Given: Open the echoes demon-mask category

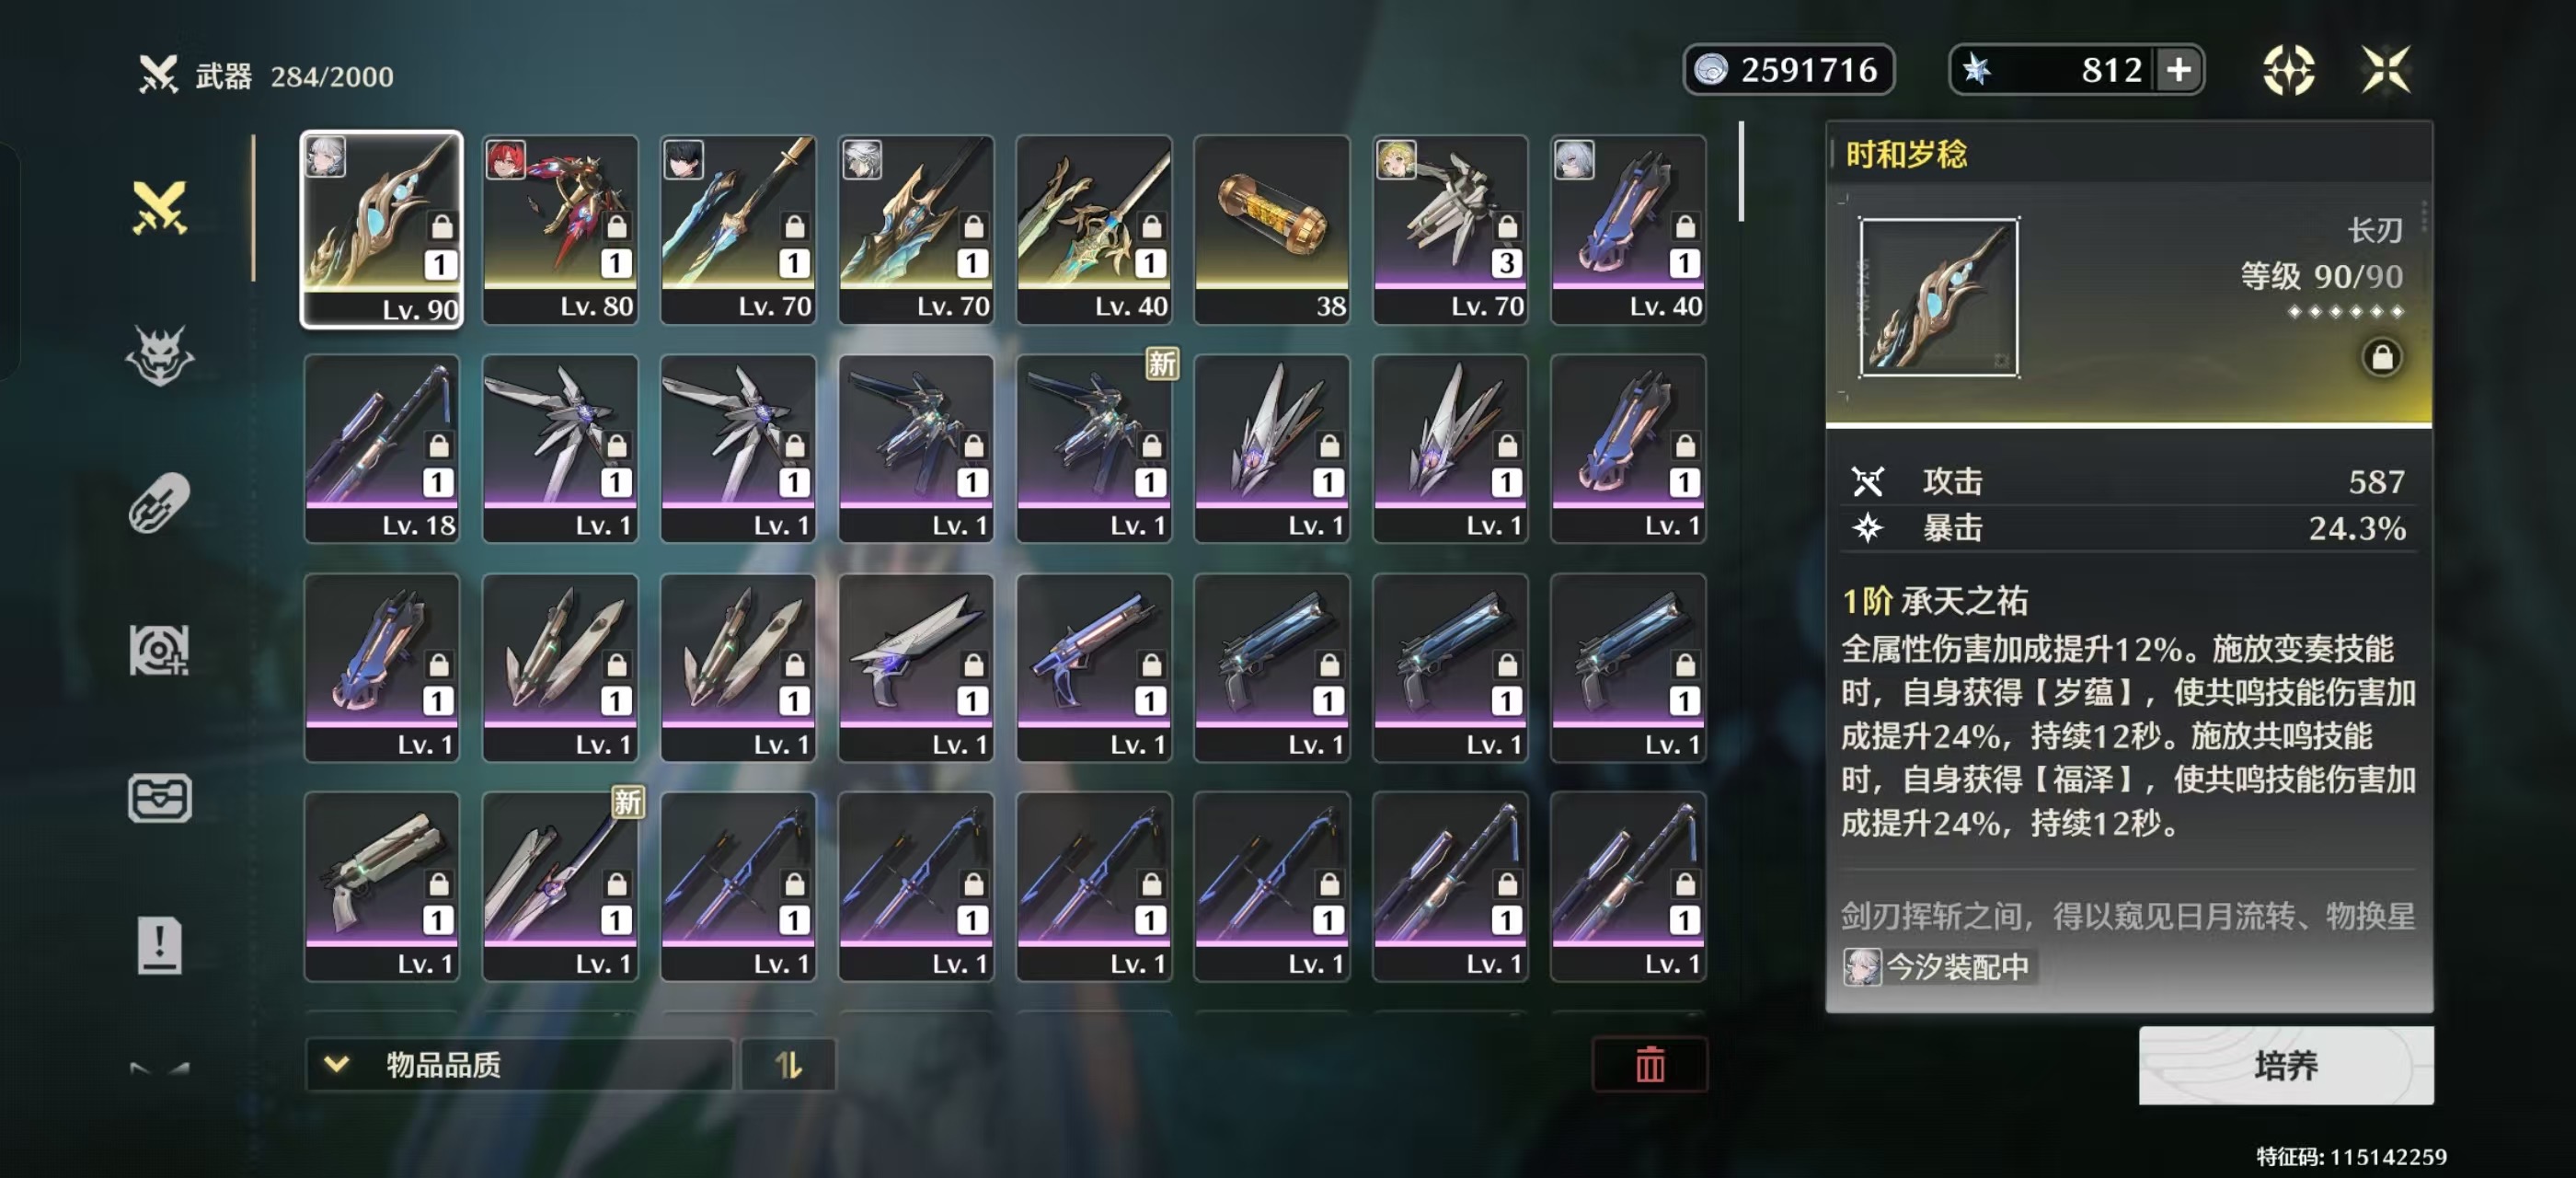Looking at the screenshot, I should 160,355.
